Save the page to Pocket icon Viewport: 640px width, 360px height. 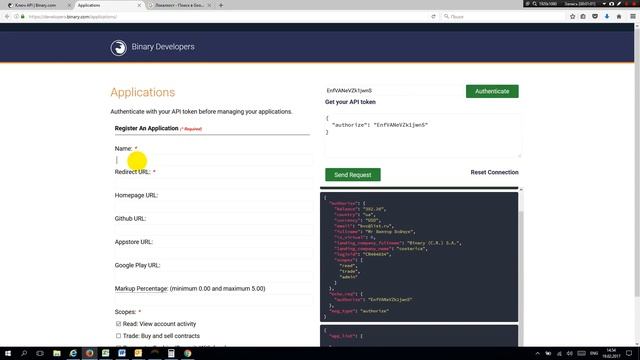click(x=595, y=17)
